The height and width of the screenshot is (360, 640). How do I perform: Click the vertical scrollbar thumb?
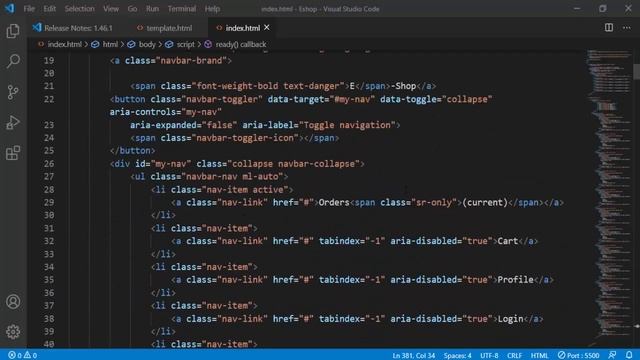click(x=636, y=72)
